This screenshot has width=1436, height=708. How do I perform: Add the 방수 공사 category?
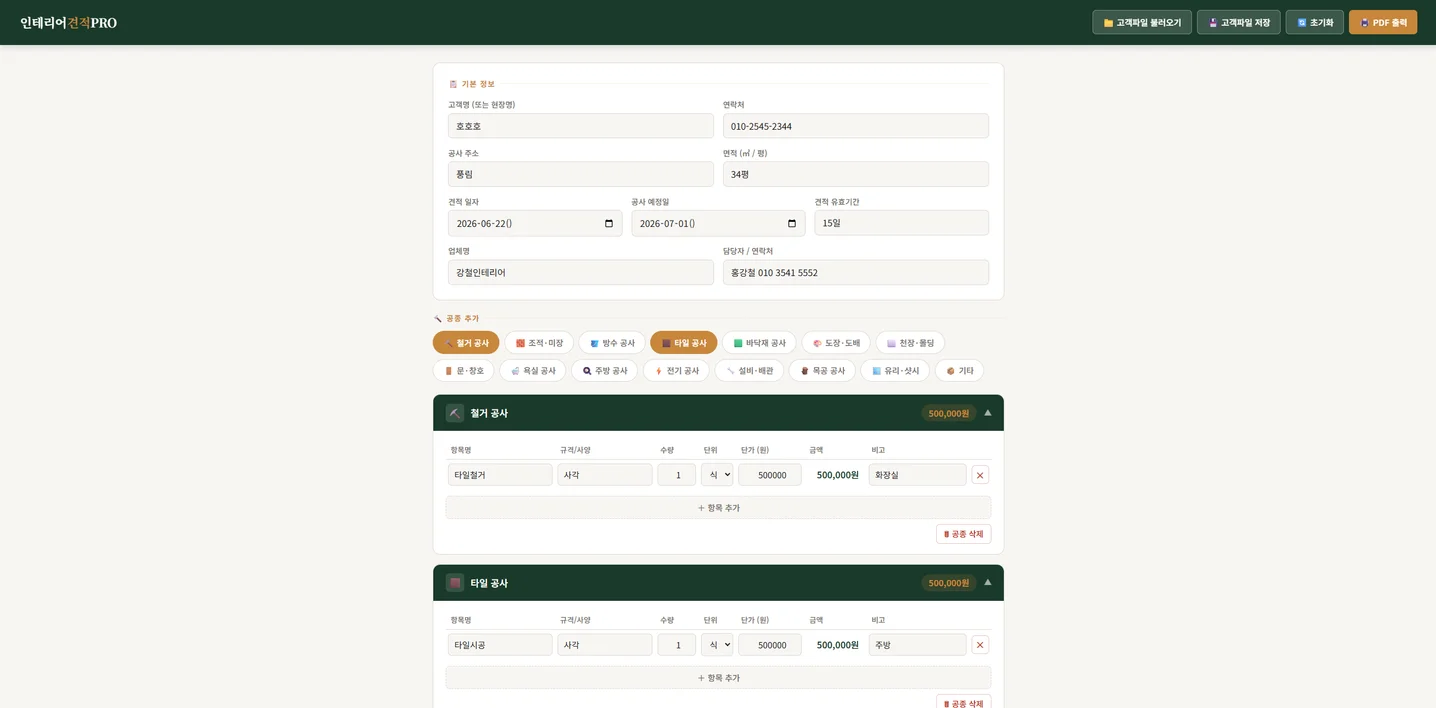click(x=612, y=343)
